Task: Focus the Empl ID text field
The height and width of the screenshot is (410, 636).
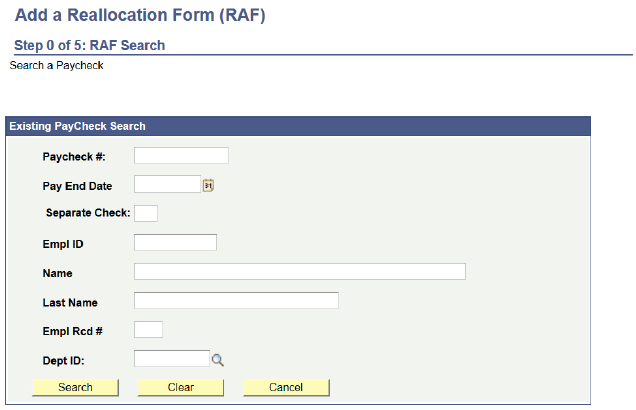Action: click(x=175, y=243)
